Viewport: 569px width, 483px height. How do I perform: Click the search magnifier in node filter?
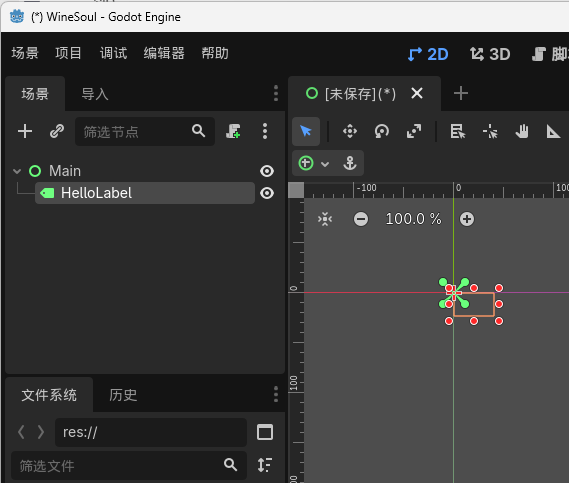coord(198,131)
